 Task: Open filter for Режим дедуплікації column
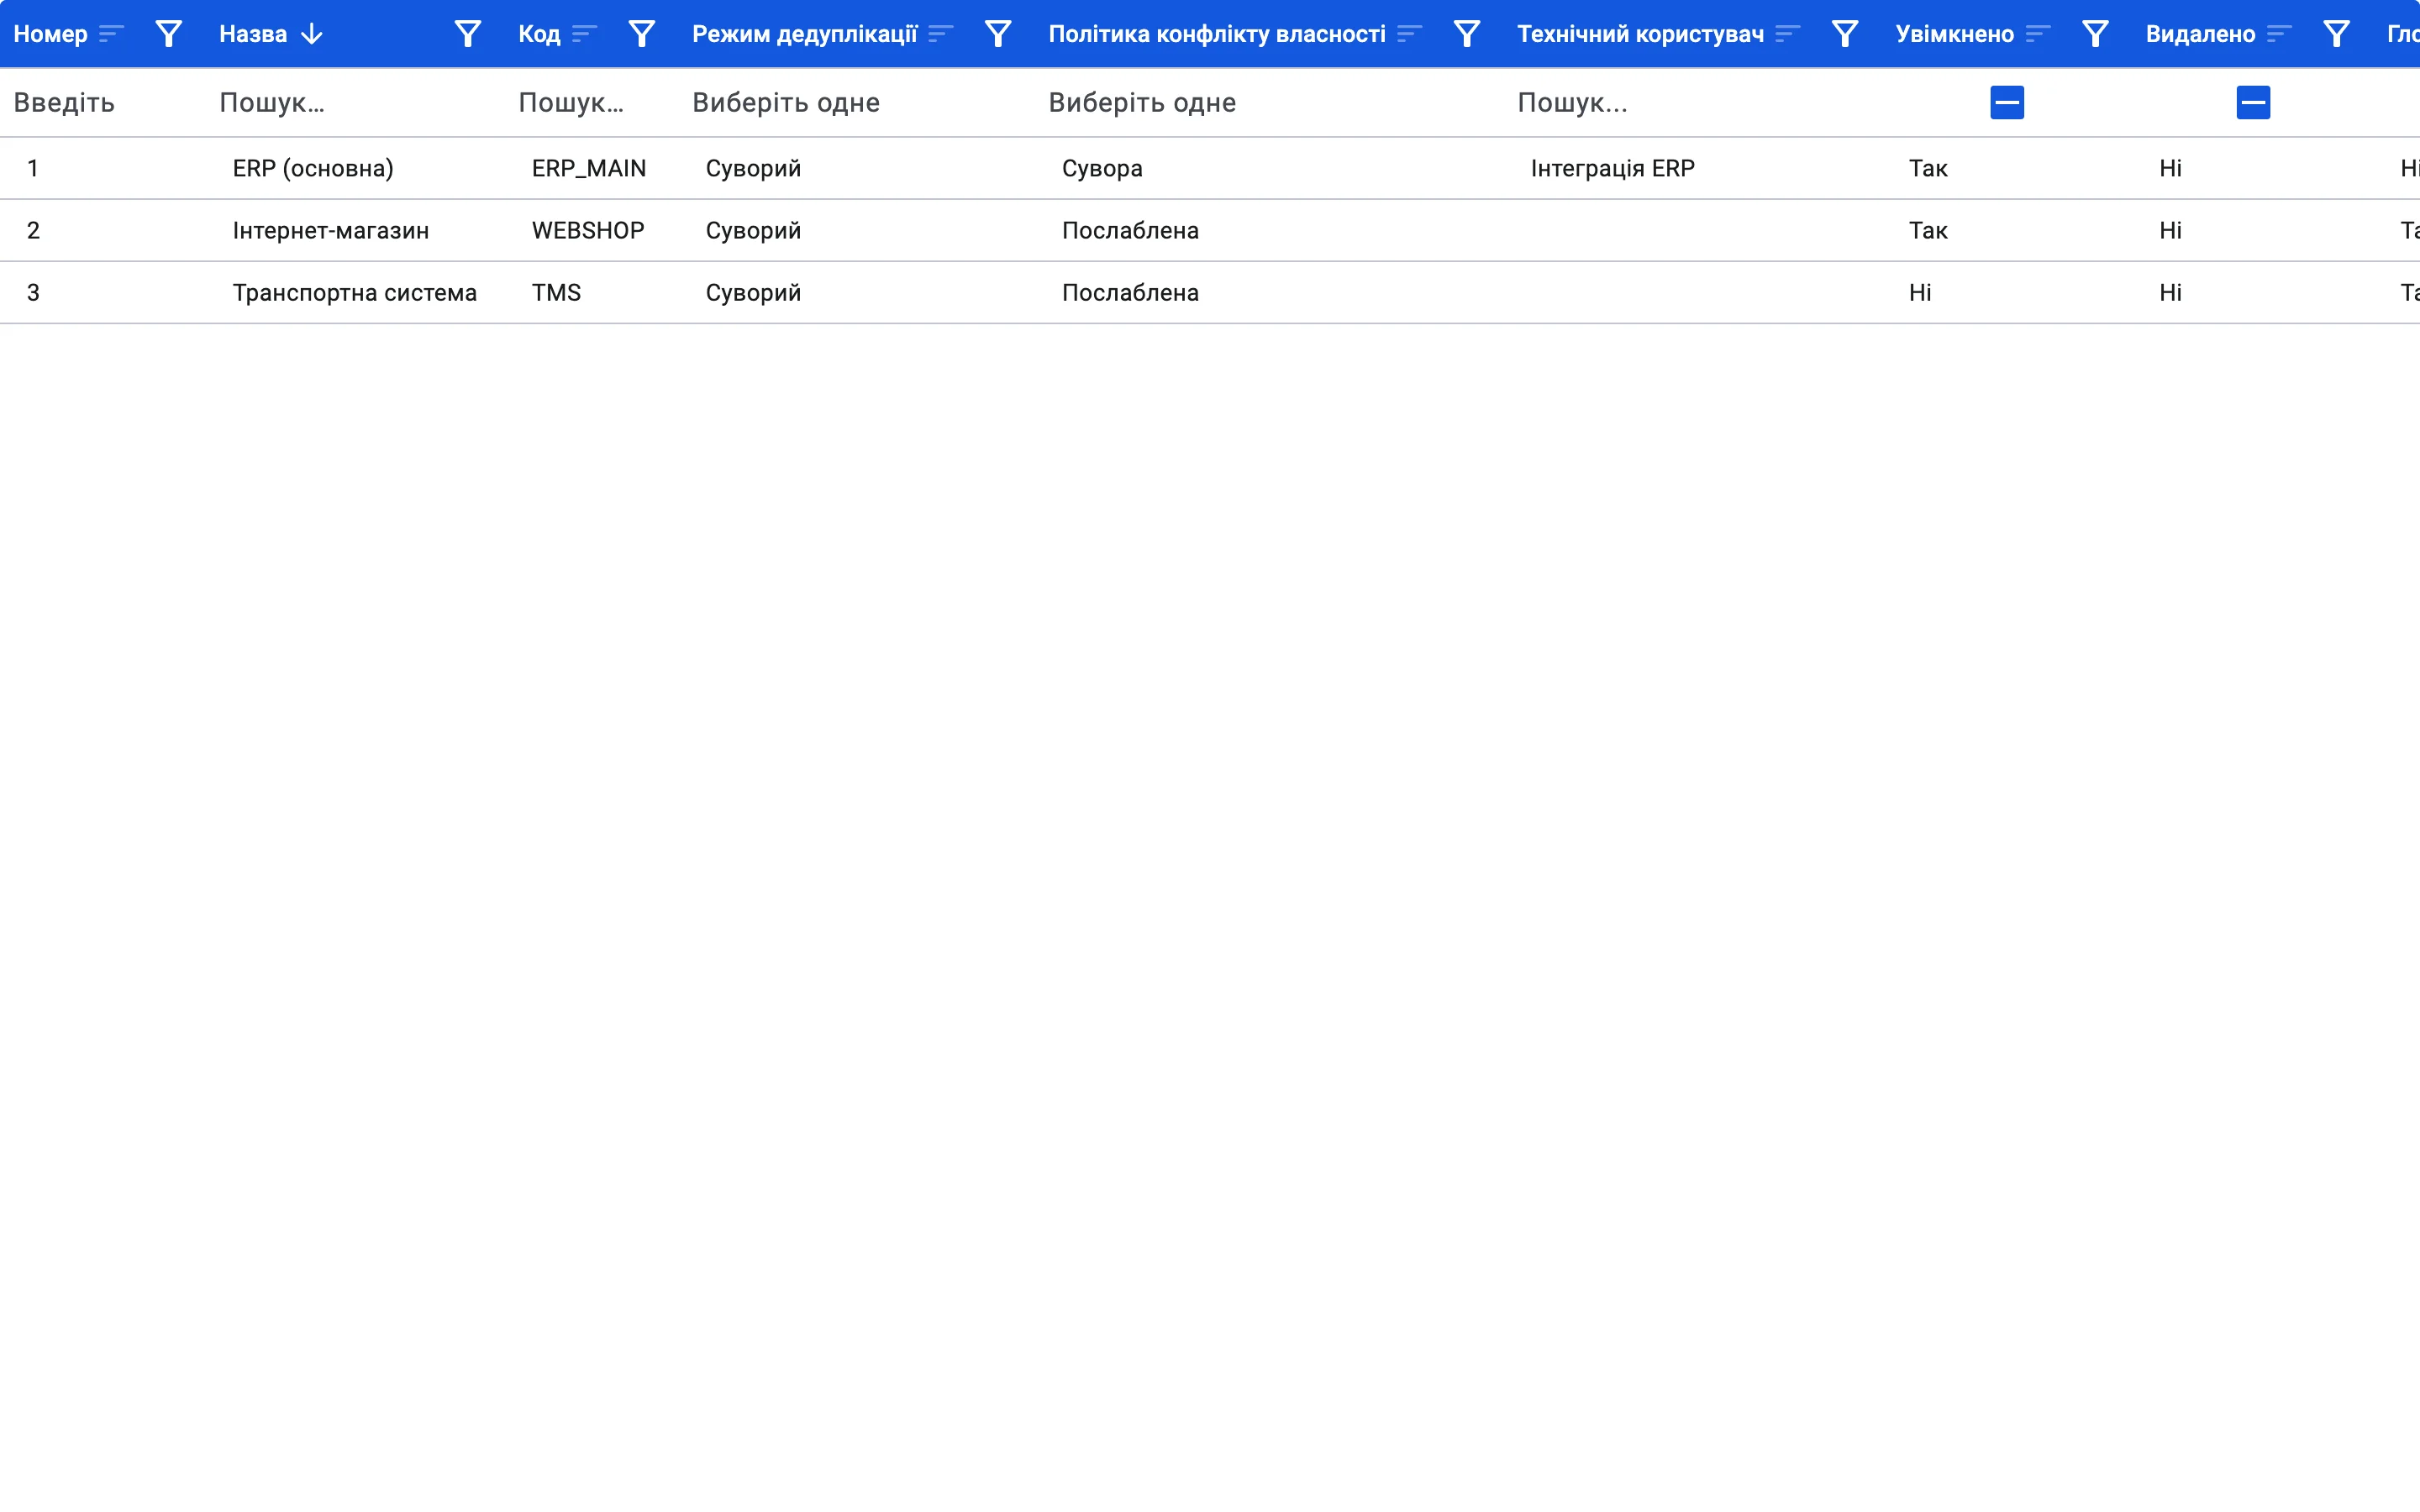tap(998, 34)
